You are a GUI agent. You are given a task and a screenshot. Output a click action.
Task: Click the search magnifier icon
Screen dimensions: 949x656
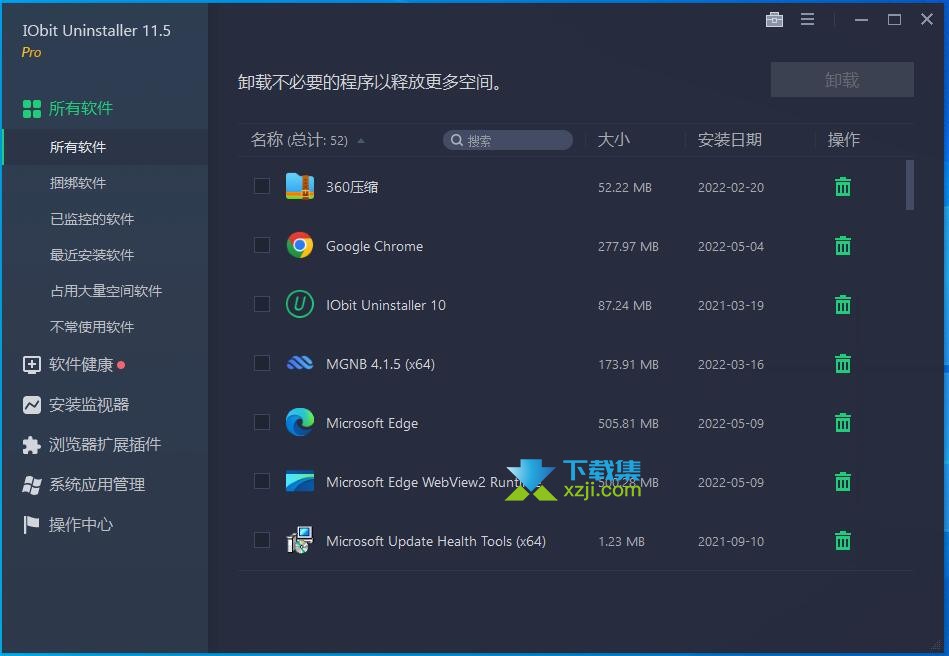point(457,140)
